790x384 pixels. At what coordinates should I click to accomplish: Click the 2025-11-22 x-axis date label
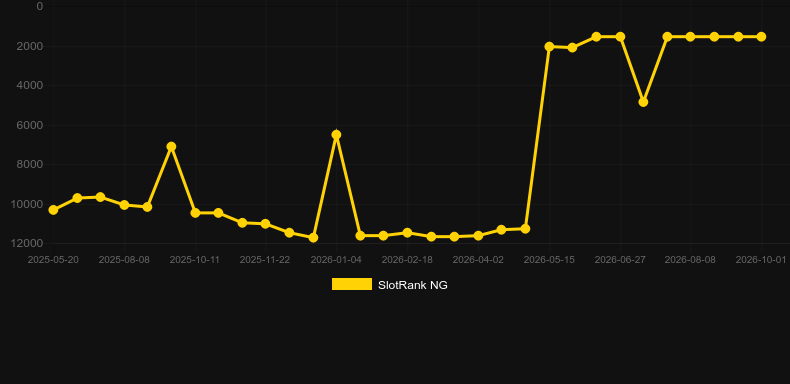click(265, 260)
